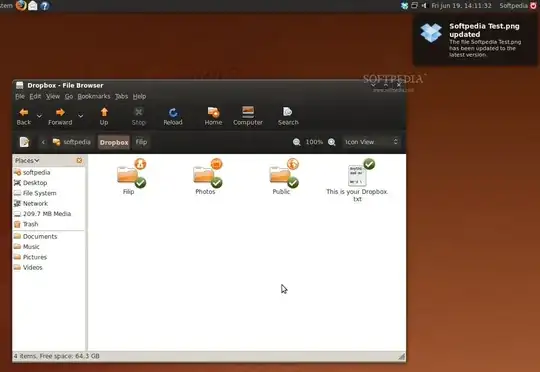Click the mail launcher in top panel
This screenshot has width=540, height=372.
point(33,6)
